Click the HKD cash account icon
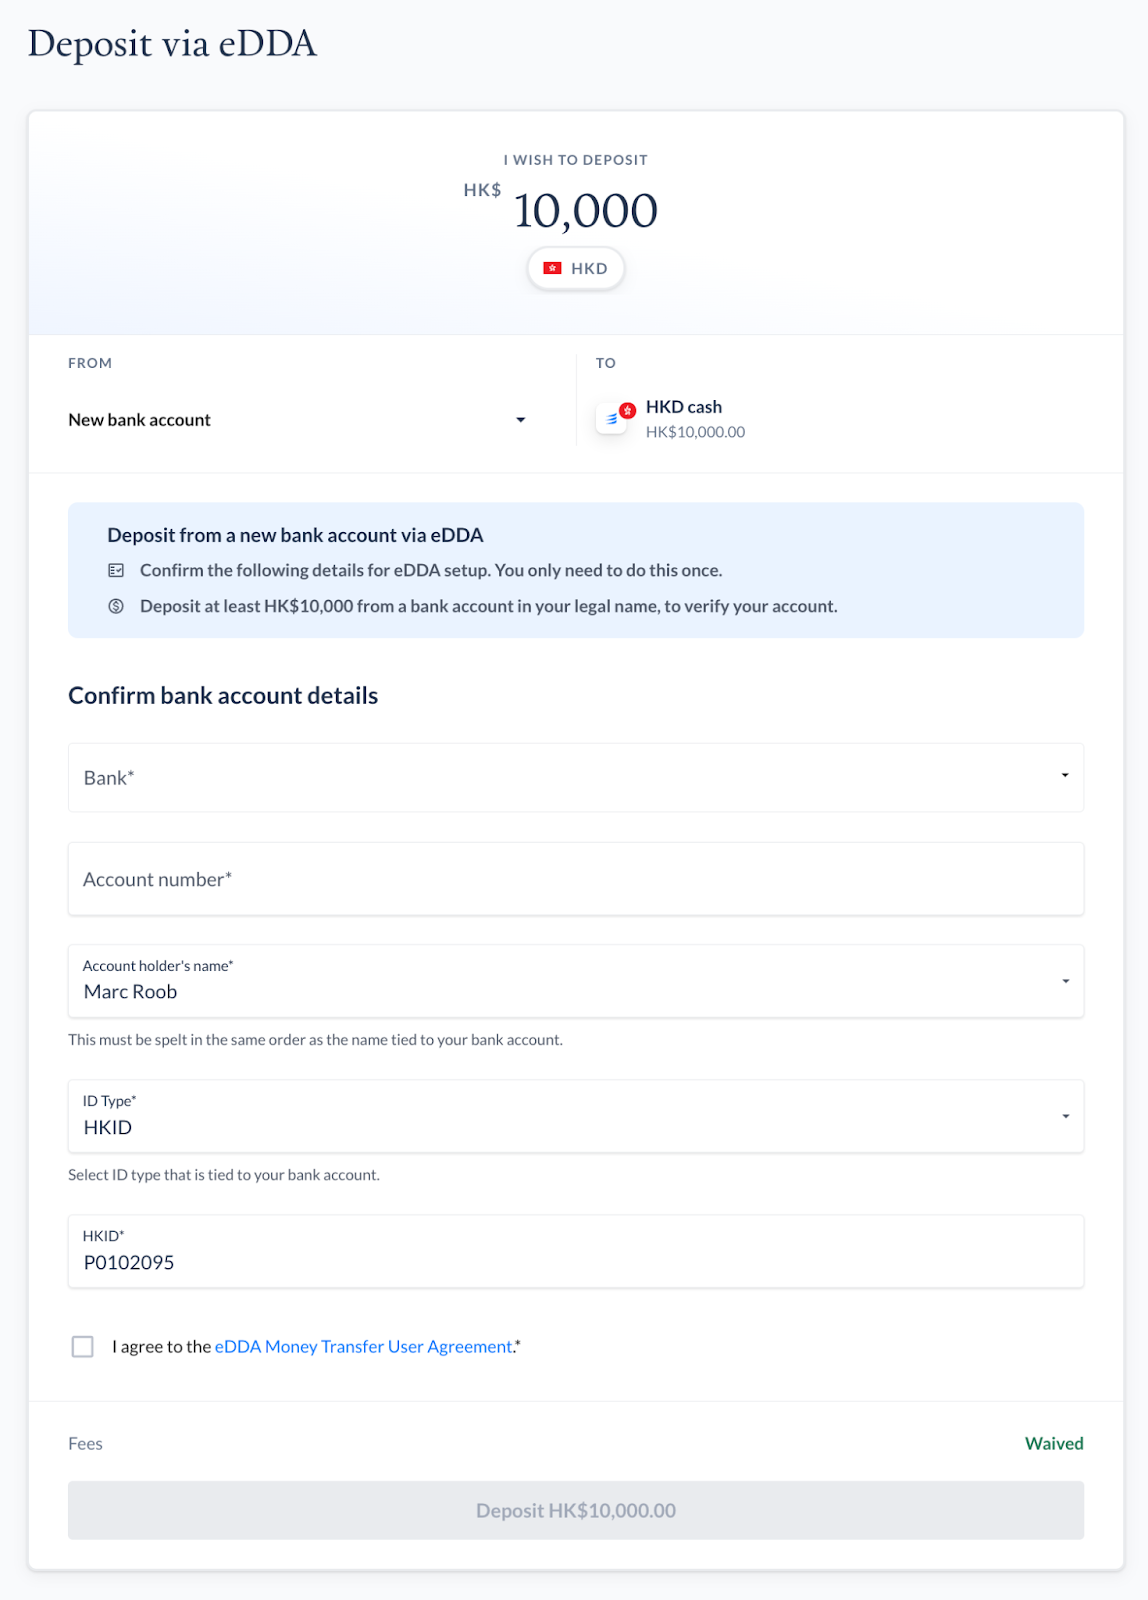The width and height of the screenshot is (1148, 1600). pos(614,418)
